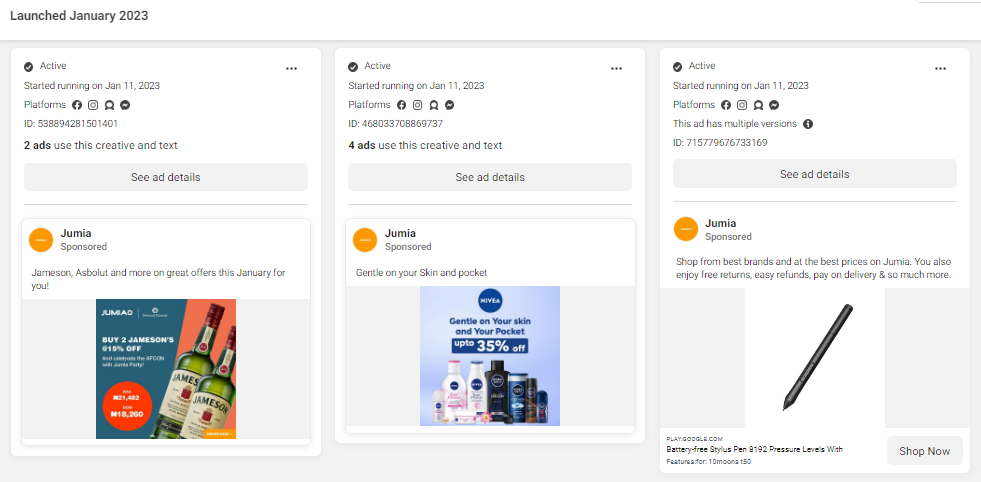Click 'Launched January 2023' heading
The image size is (981, 482).
pyautogui.click(x=79, y=16)
